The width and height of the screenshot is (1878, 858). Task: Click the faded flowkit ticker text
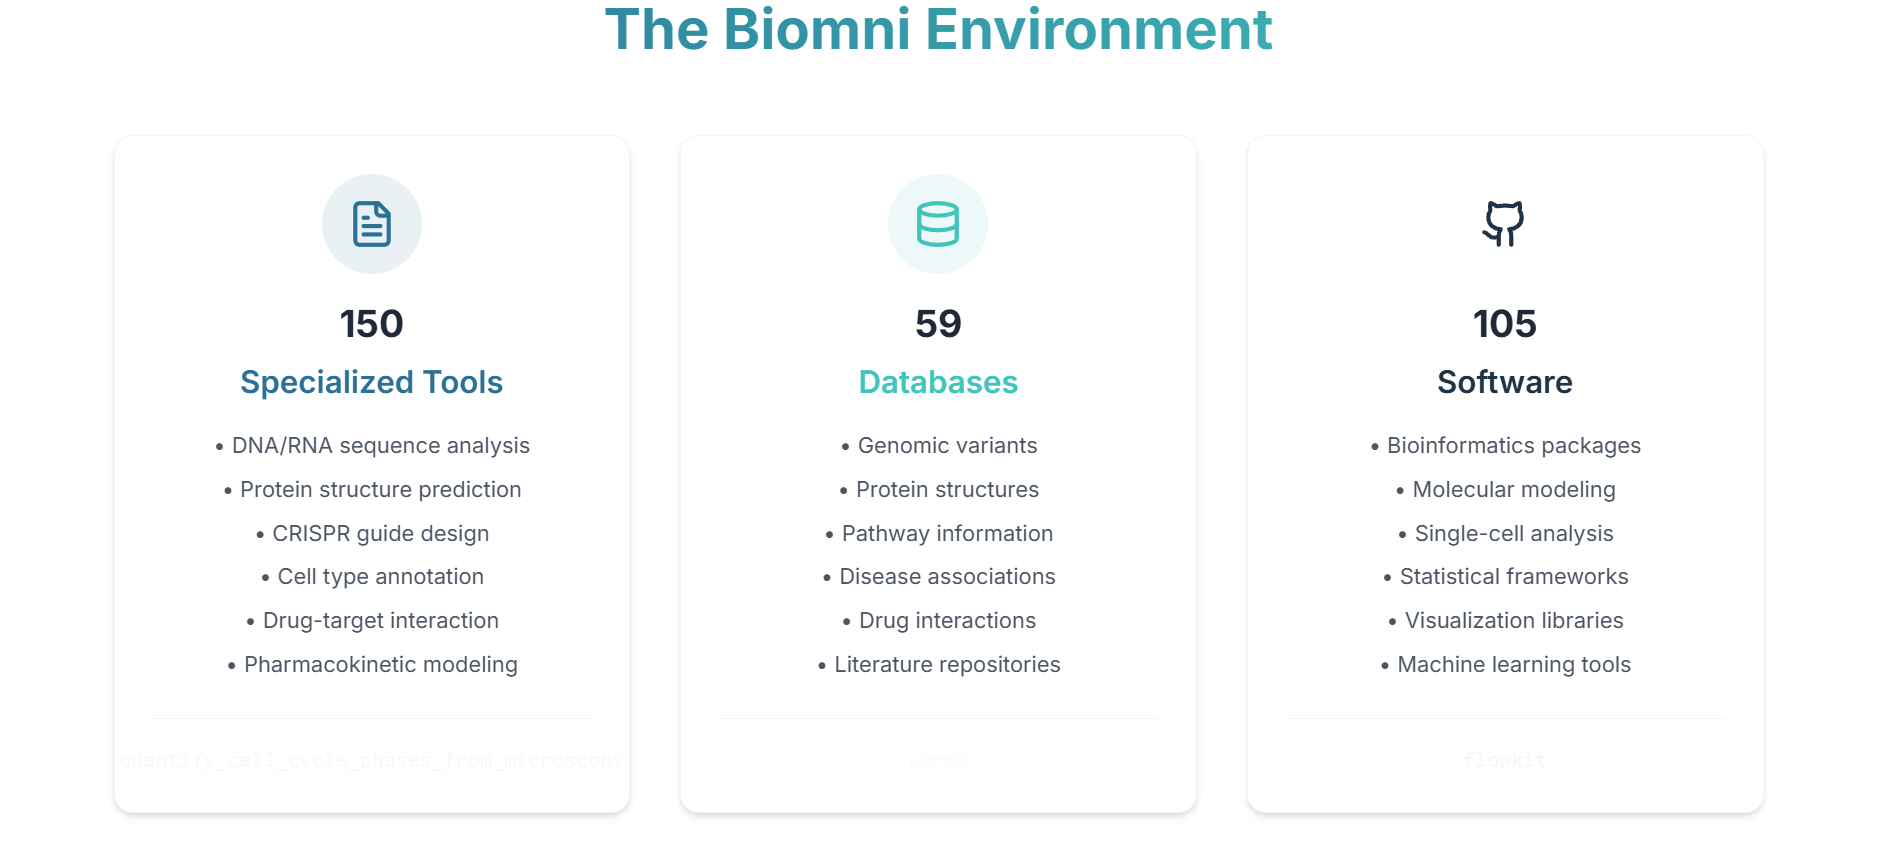tap(1505, 760)
